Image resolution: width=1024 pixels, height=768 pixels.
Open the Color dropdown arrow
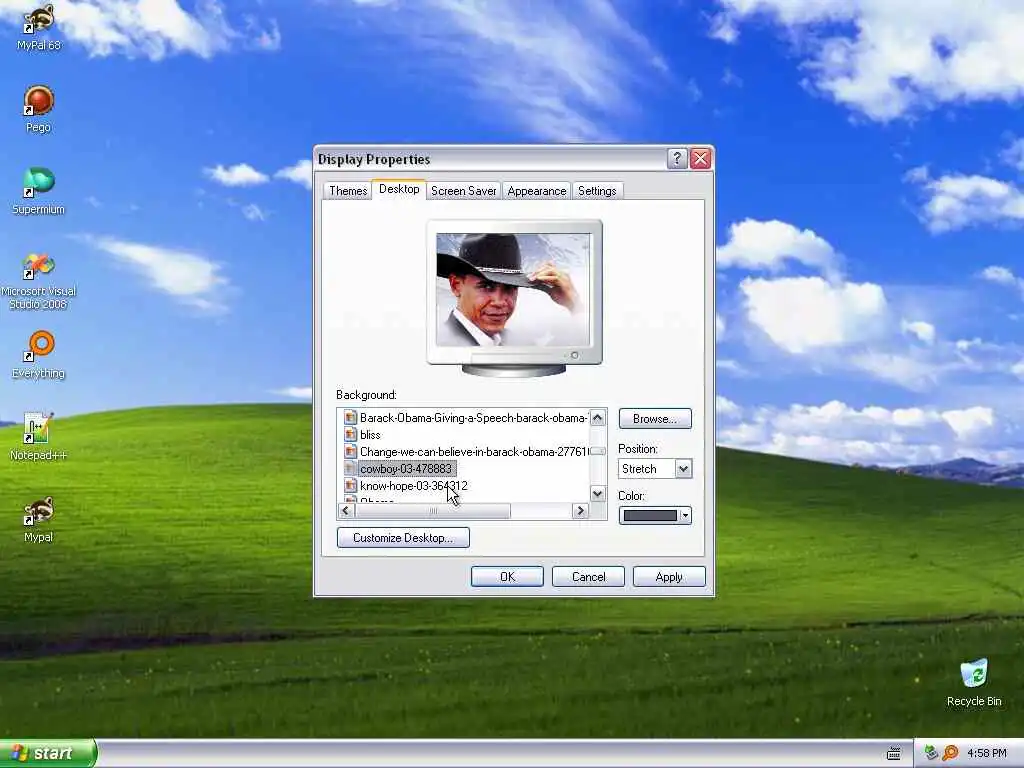pos(684,515)
